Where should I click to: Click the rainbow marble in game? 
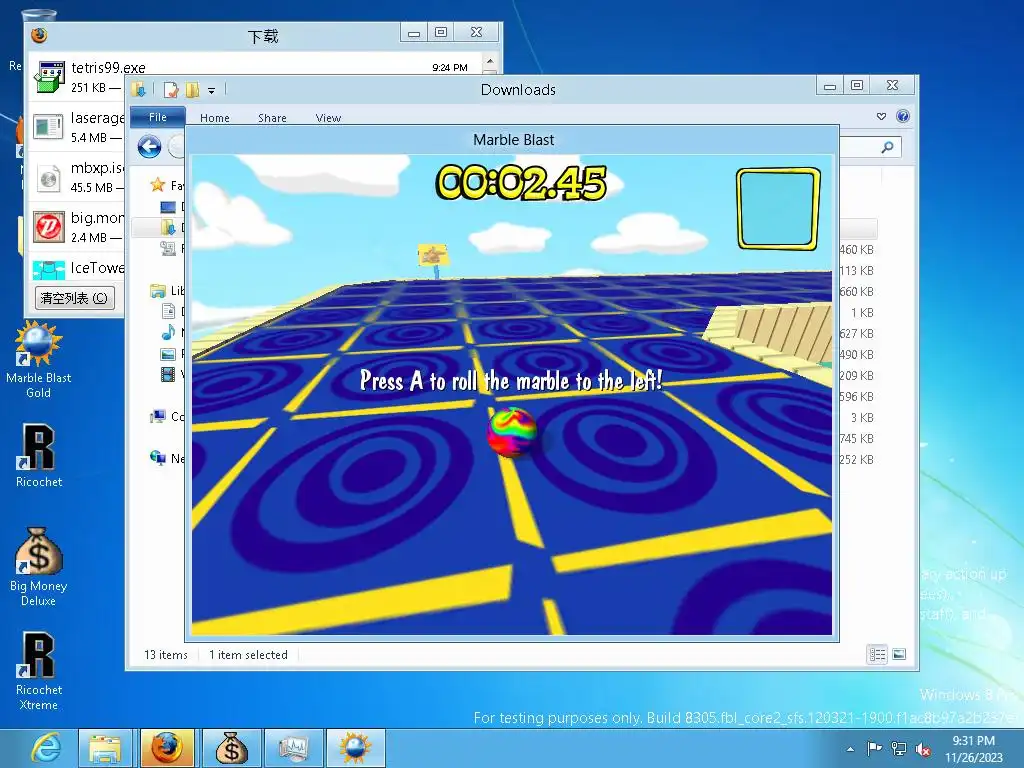(x=512, y=432)
